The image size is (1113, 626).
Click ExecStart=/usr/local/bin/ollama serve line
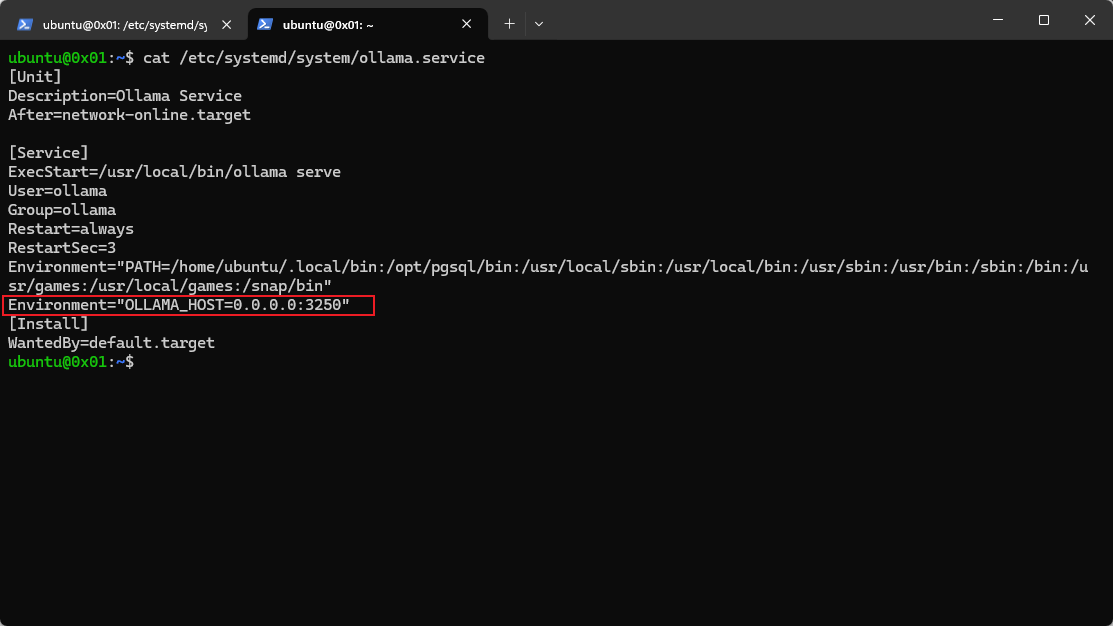pos(174,172)
